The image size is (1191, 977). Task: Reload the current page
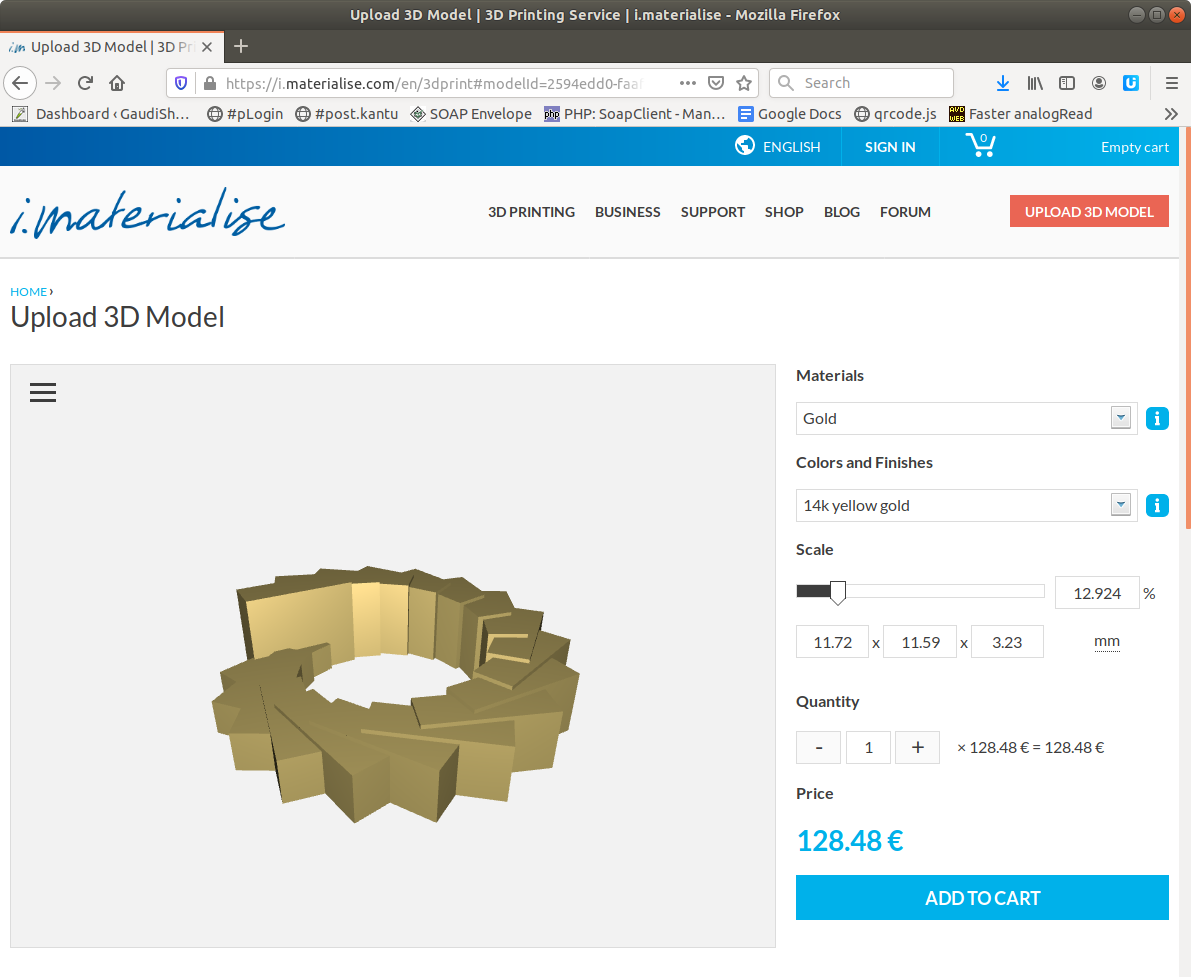click(x=85, y=83)
